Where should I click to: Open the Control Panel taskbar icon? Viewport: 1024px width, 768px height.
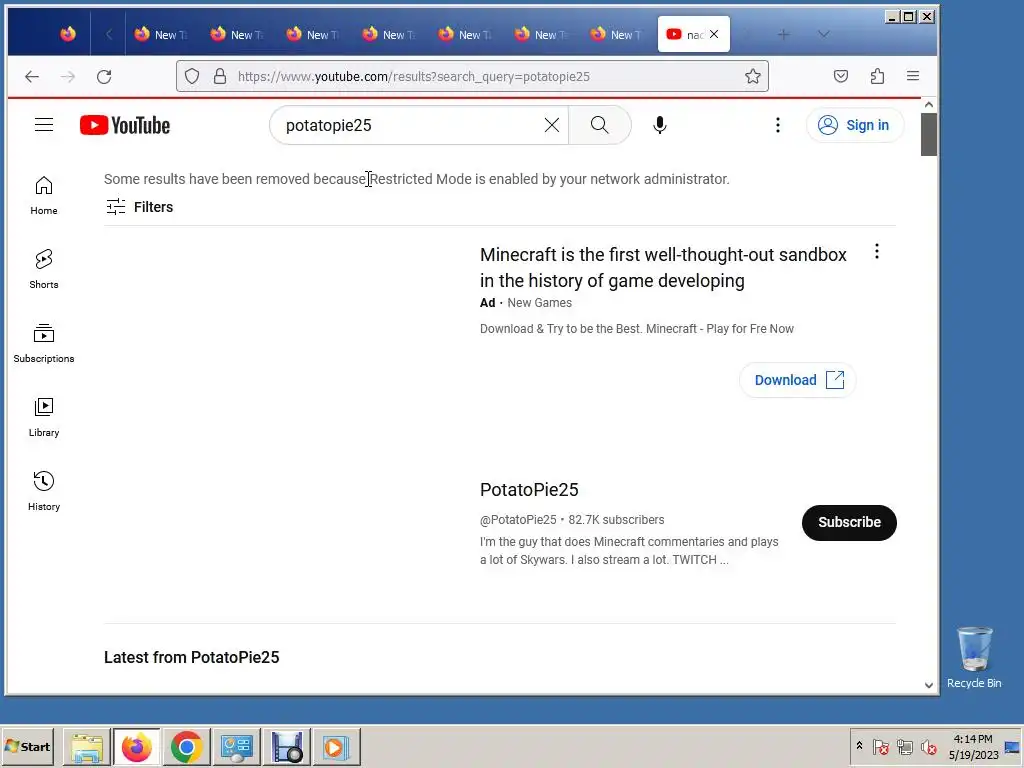(x=236, y=746)
